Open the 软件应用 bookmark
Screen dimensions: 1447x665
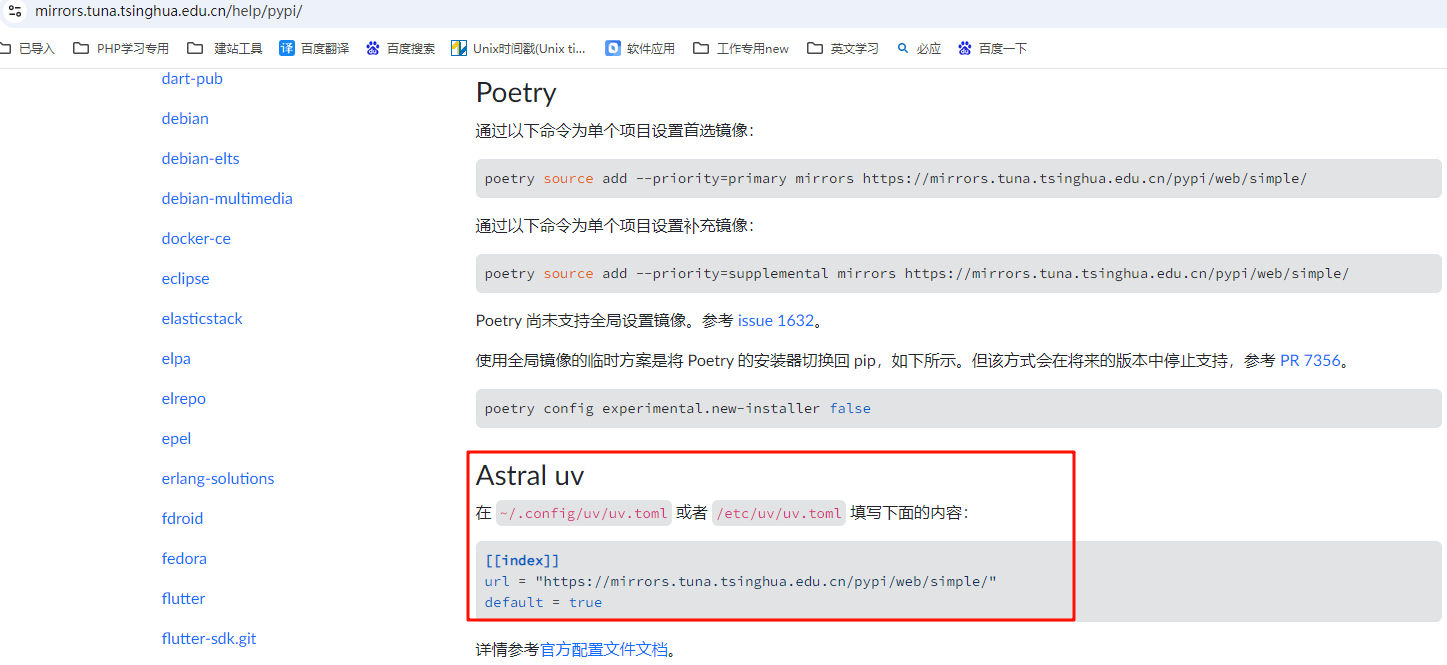[640, 48]
